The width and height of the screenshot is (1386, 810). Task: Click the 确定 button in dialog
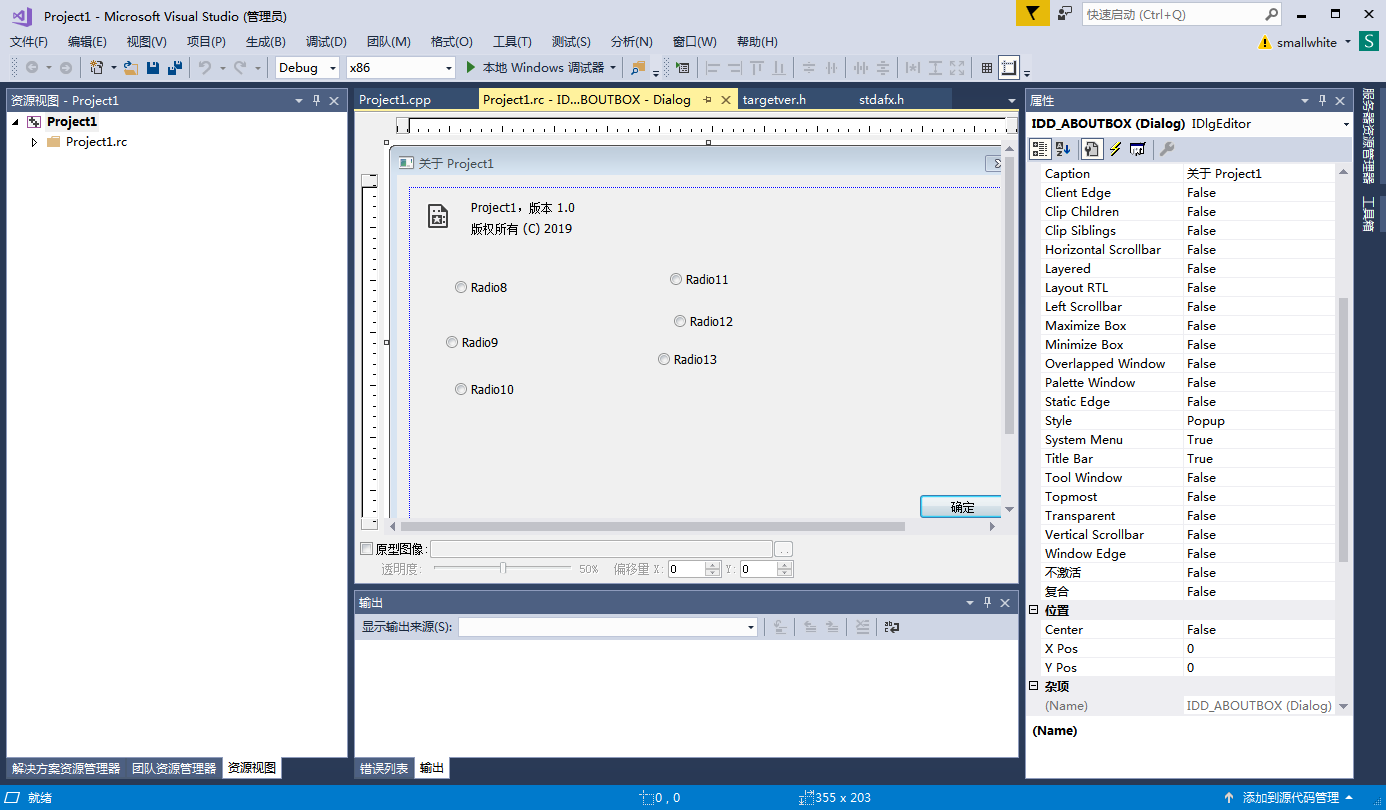point(961,507)
